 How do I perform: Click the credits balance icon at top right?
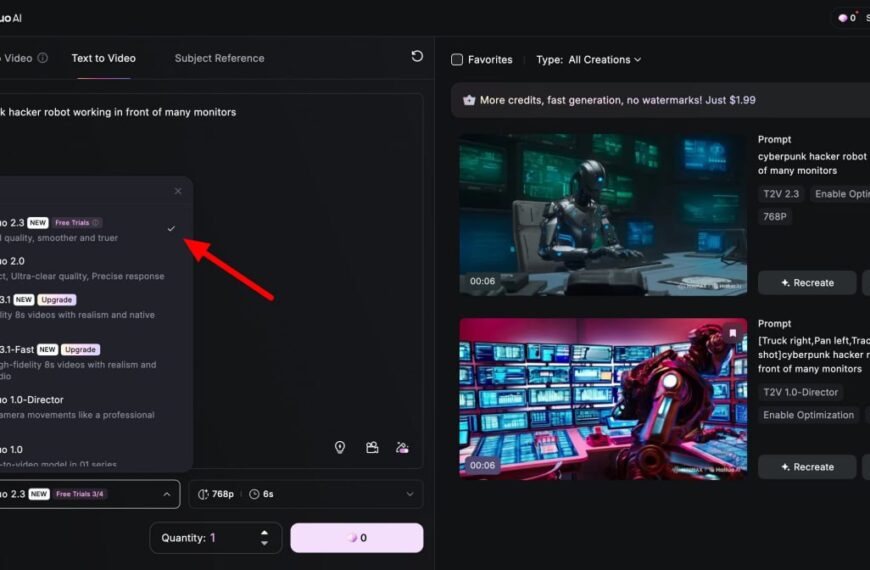(x=845, y=18)
